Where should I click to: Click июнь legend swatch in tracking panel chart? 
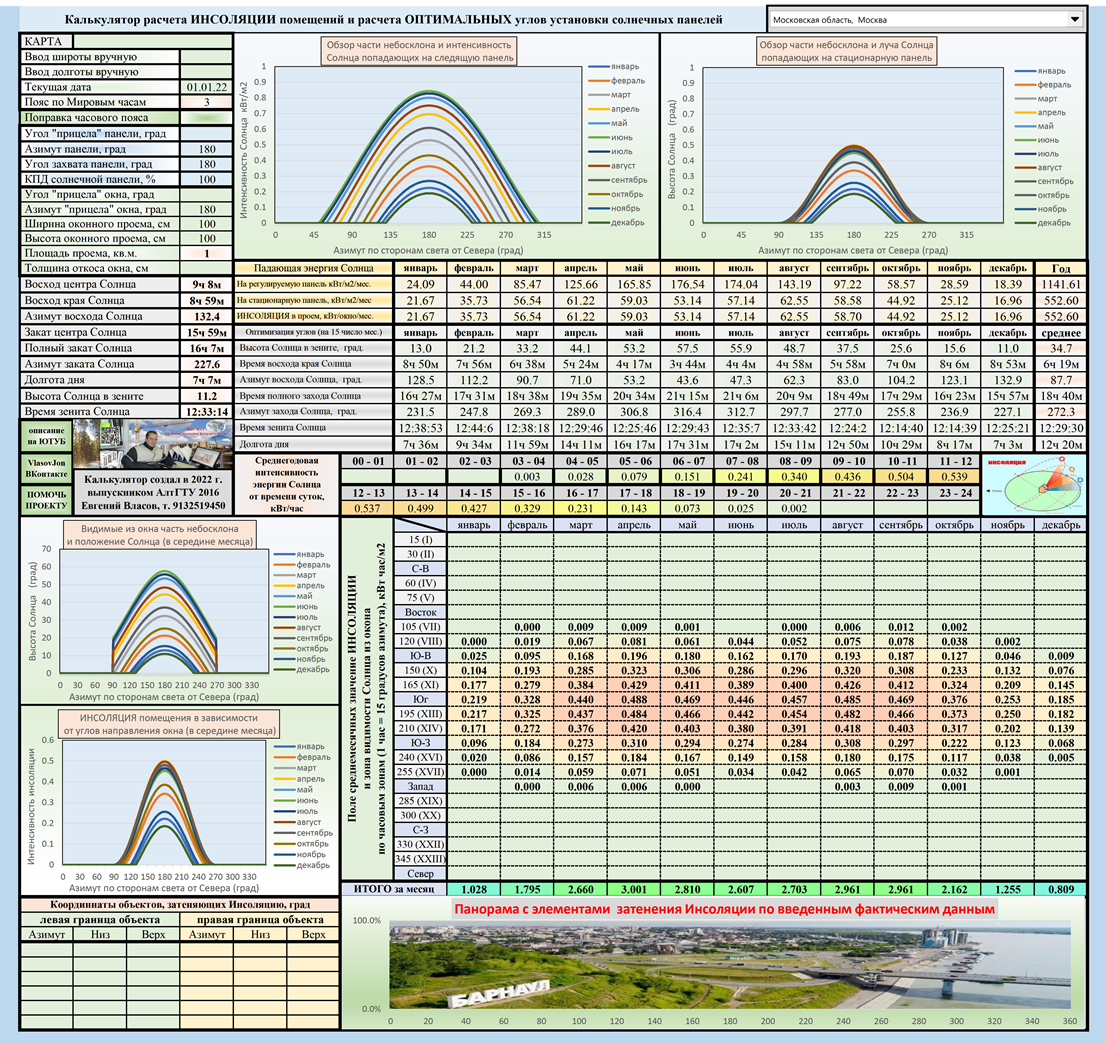[597, 138]
